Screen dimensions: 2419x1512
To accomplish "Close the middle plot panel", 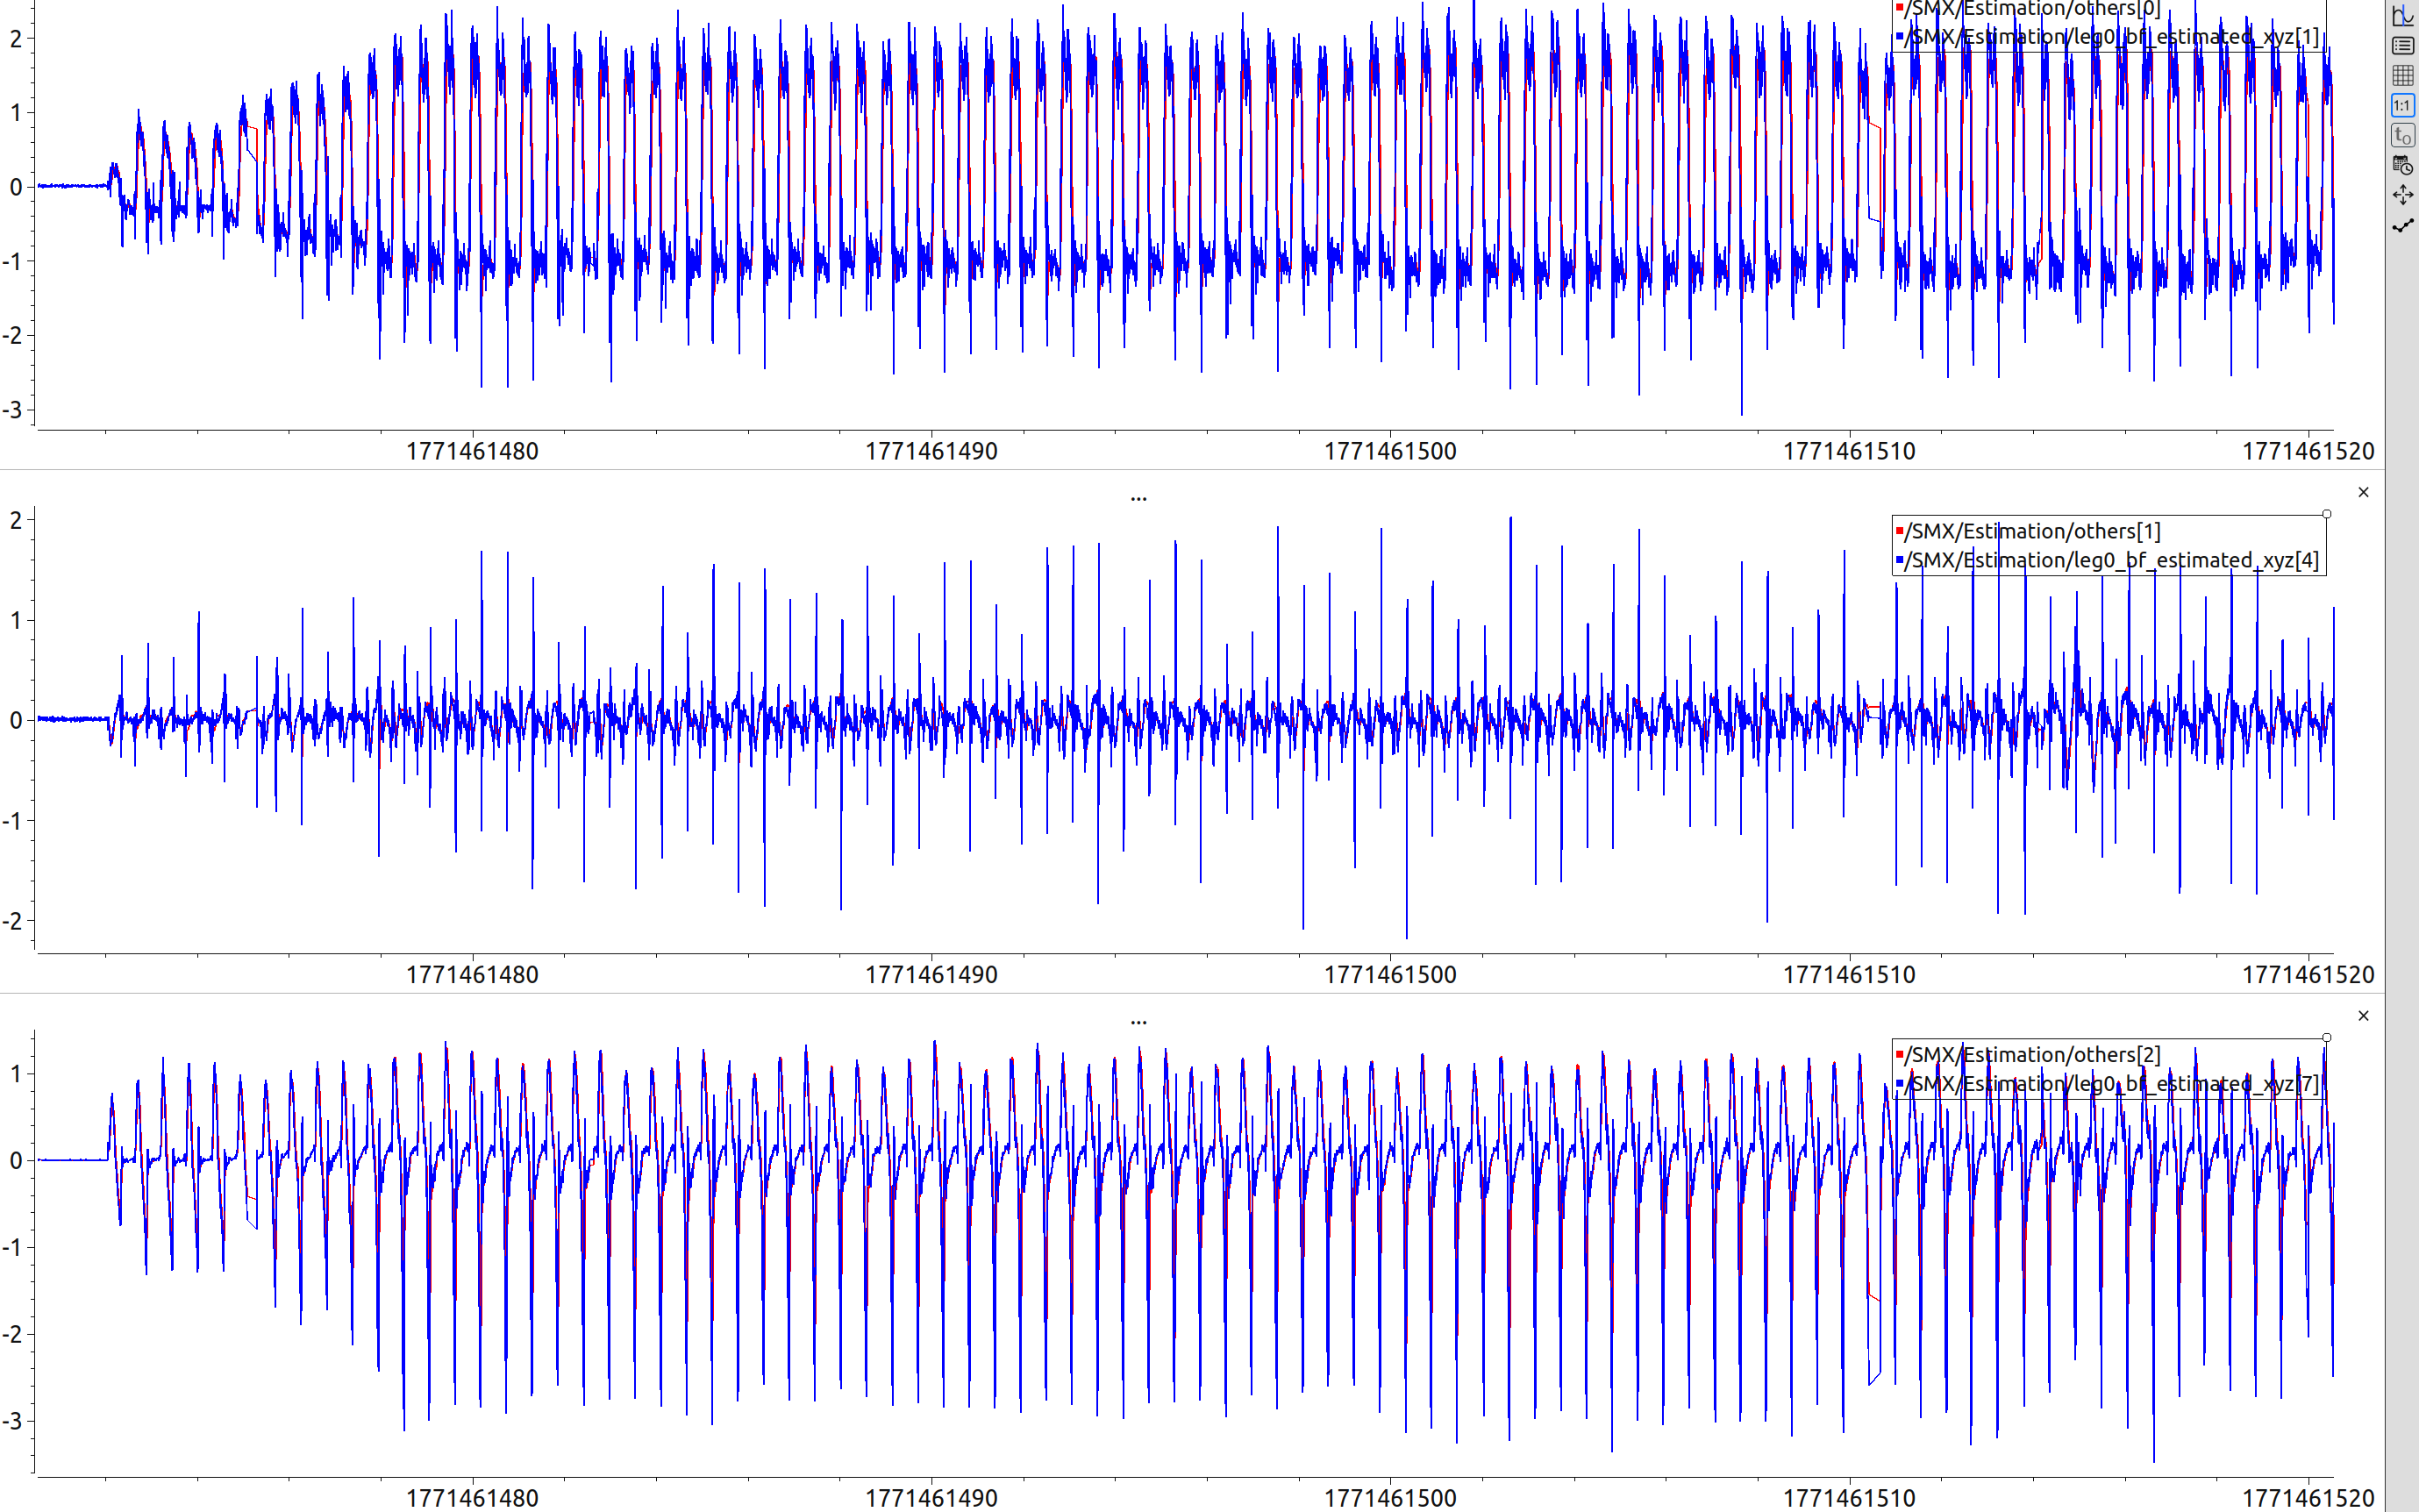I will 2363,492.
